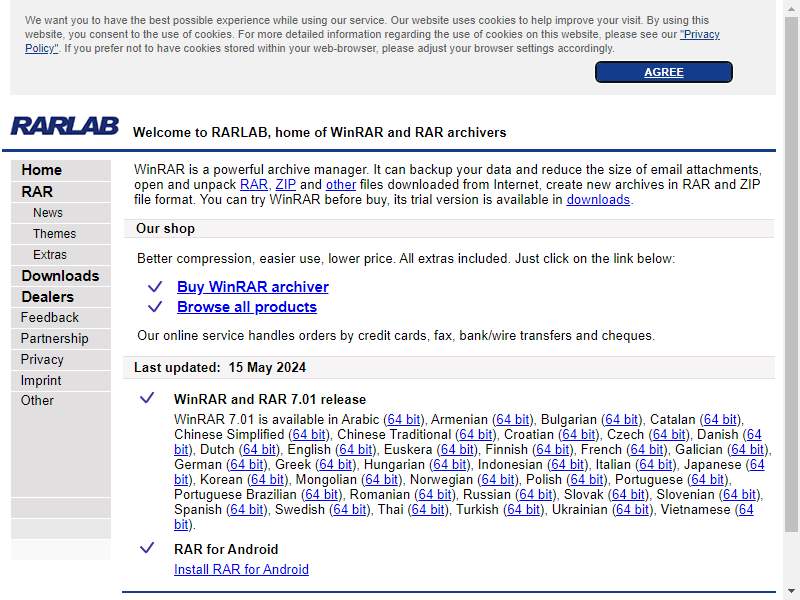800x600 pixels.
Task: Download Greek 64 bit WinRAR
Action: click(x=335, y=465)
